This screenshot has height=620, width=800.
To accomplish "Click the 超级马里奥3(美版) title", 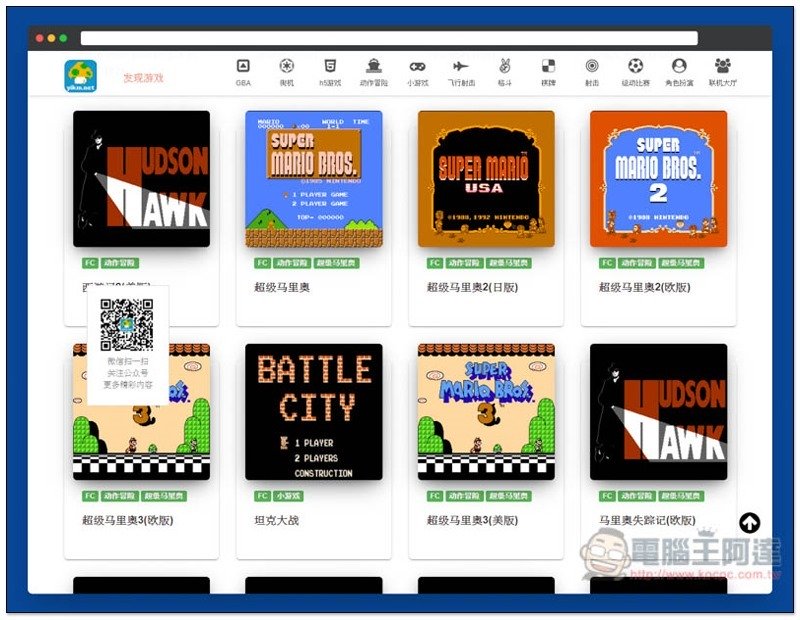I will point(472,520).
